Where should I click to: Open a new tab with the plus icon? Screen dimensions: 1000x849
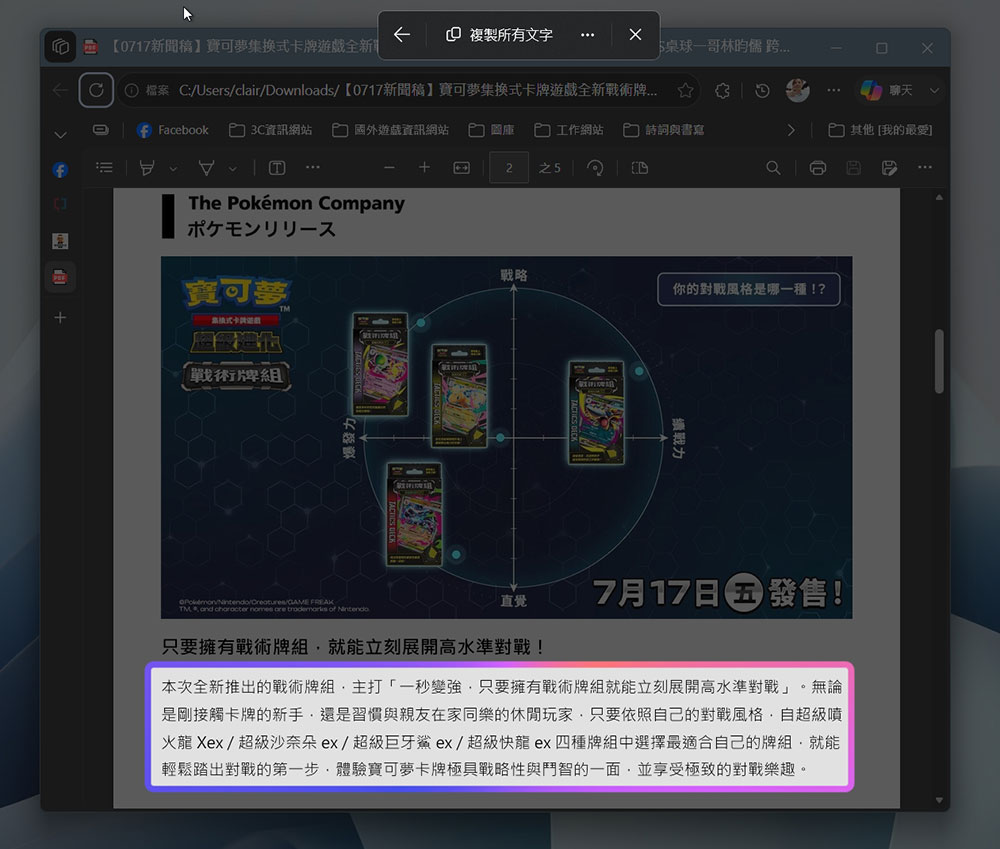pyautogui.click(x=60, y=318)
